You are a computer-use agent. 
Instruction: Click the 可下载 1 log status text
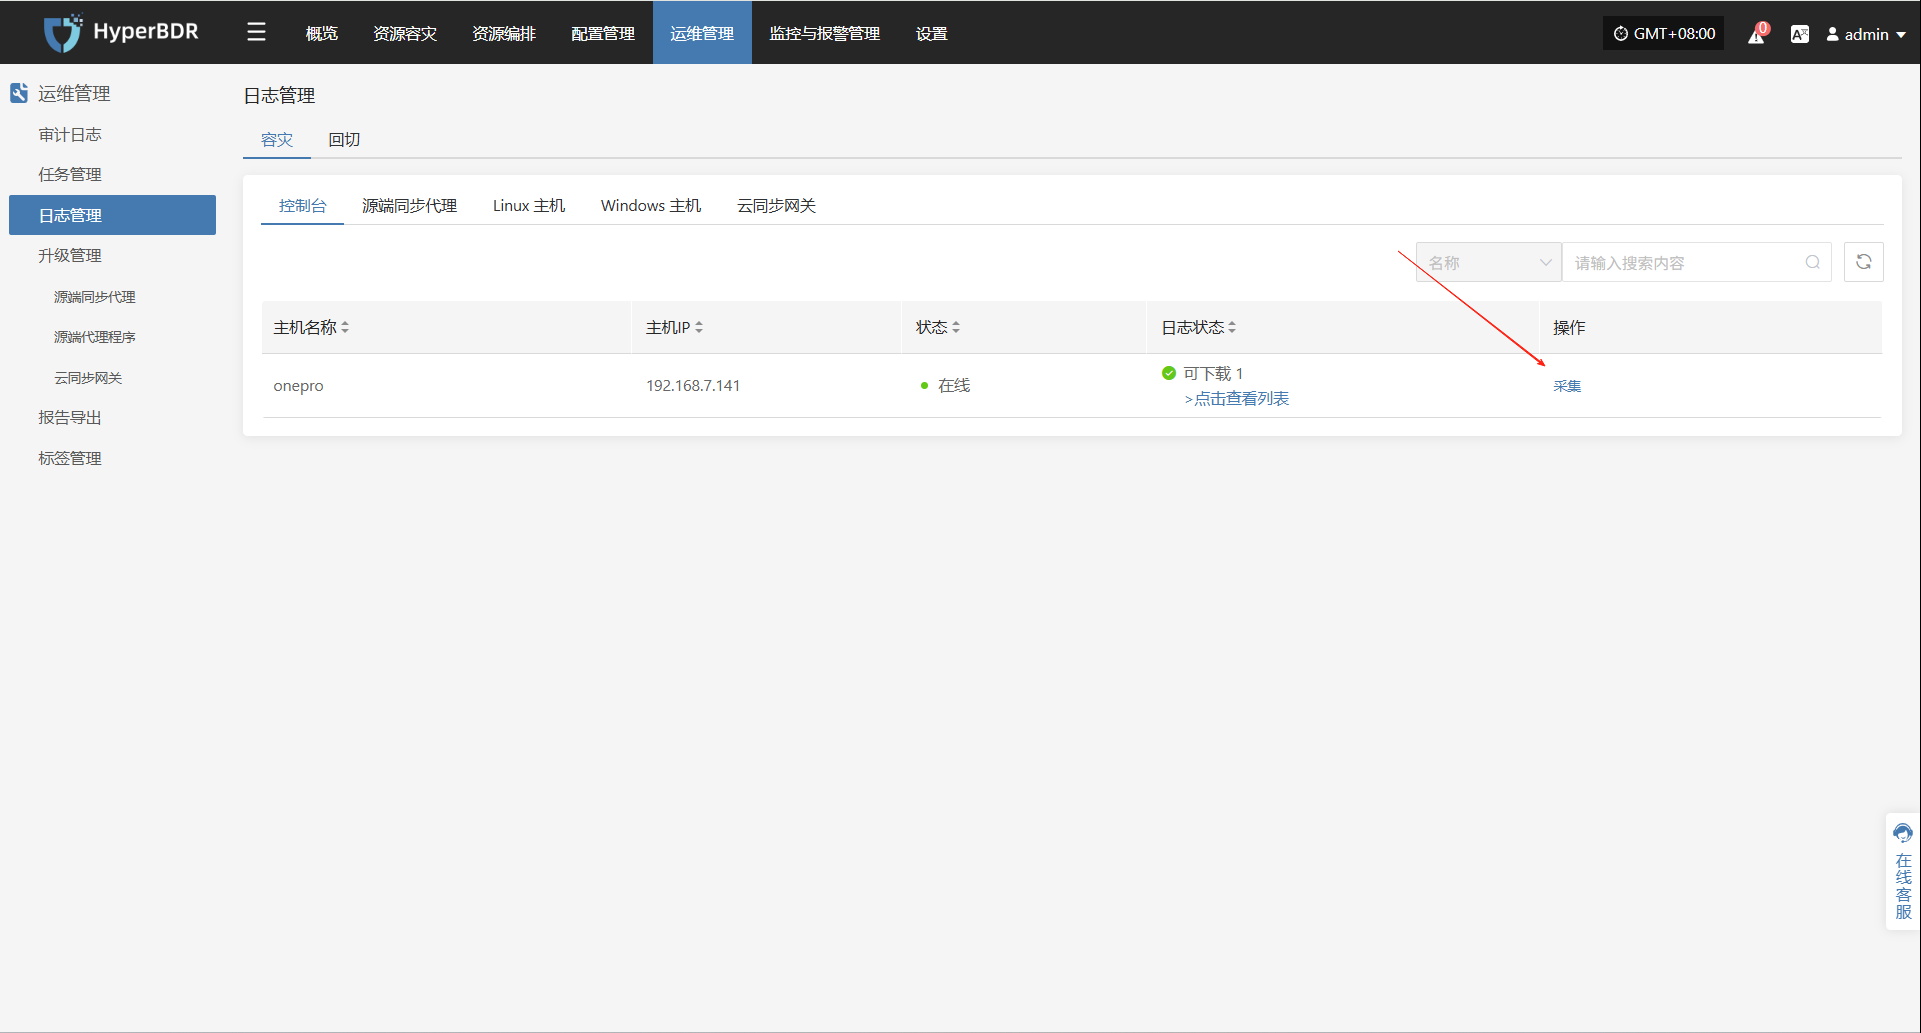point(1213,373)
